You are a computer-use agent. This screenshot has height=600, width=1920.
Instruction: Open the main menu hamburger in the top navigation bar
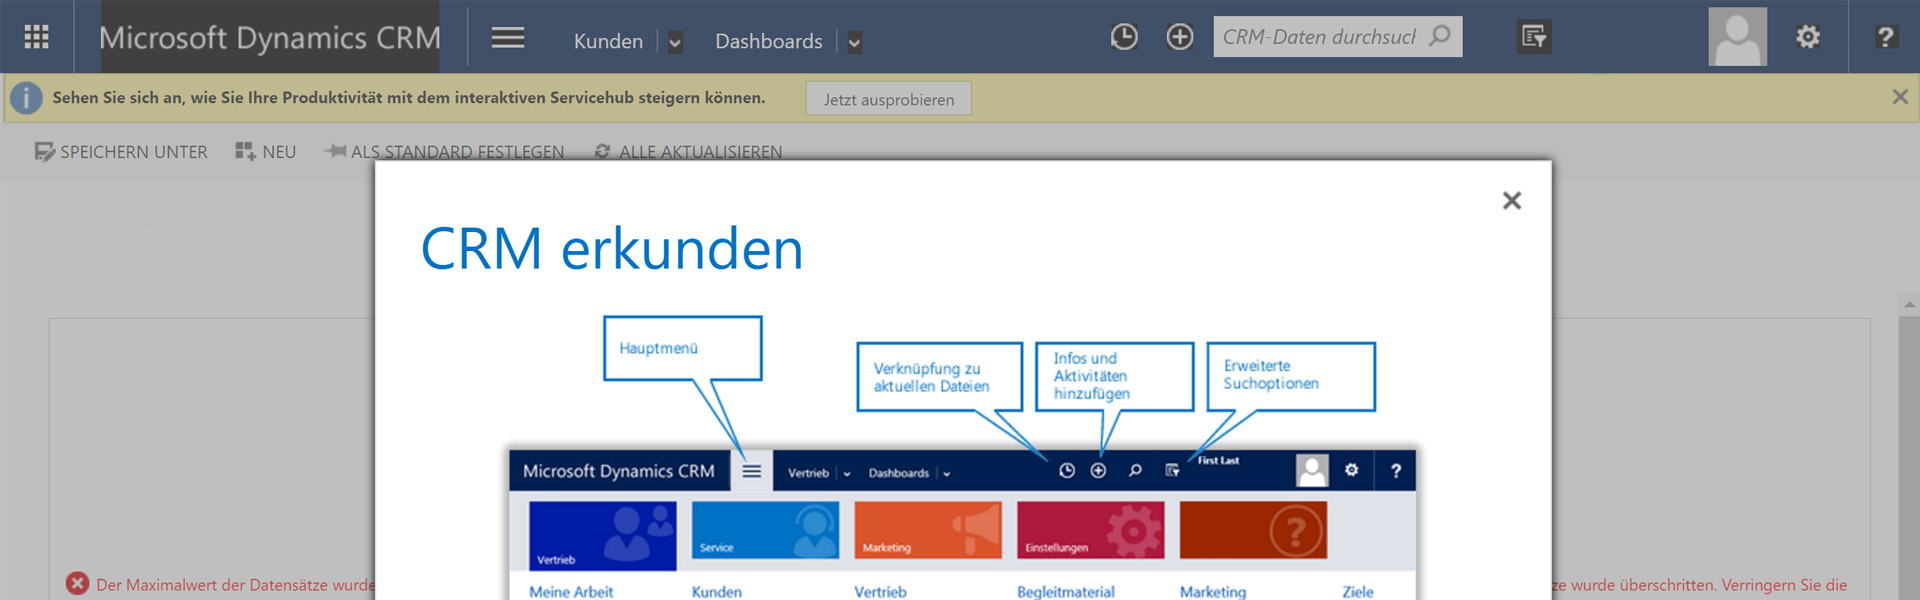pos(508,38)
